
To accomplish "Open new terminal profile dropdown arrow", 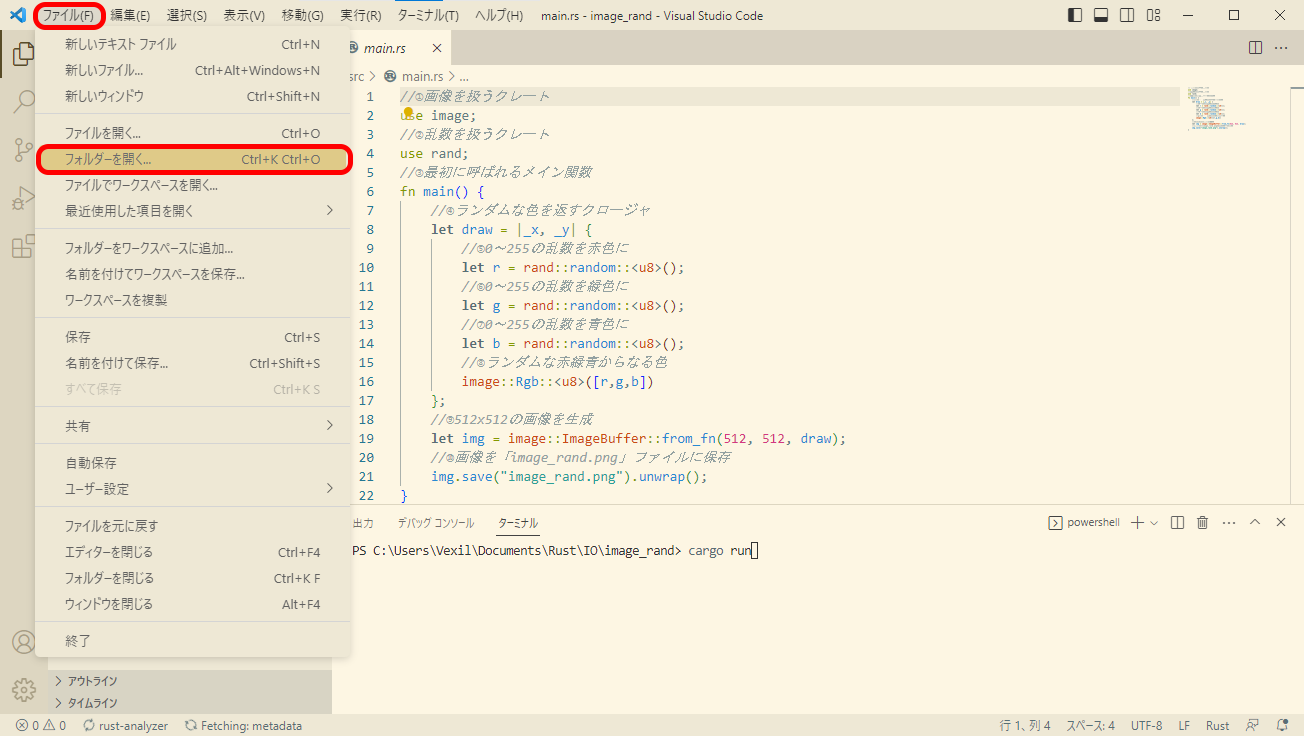I will click(1154, 523).
